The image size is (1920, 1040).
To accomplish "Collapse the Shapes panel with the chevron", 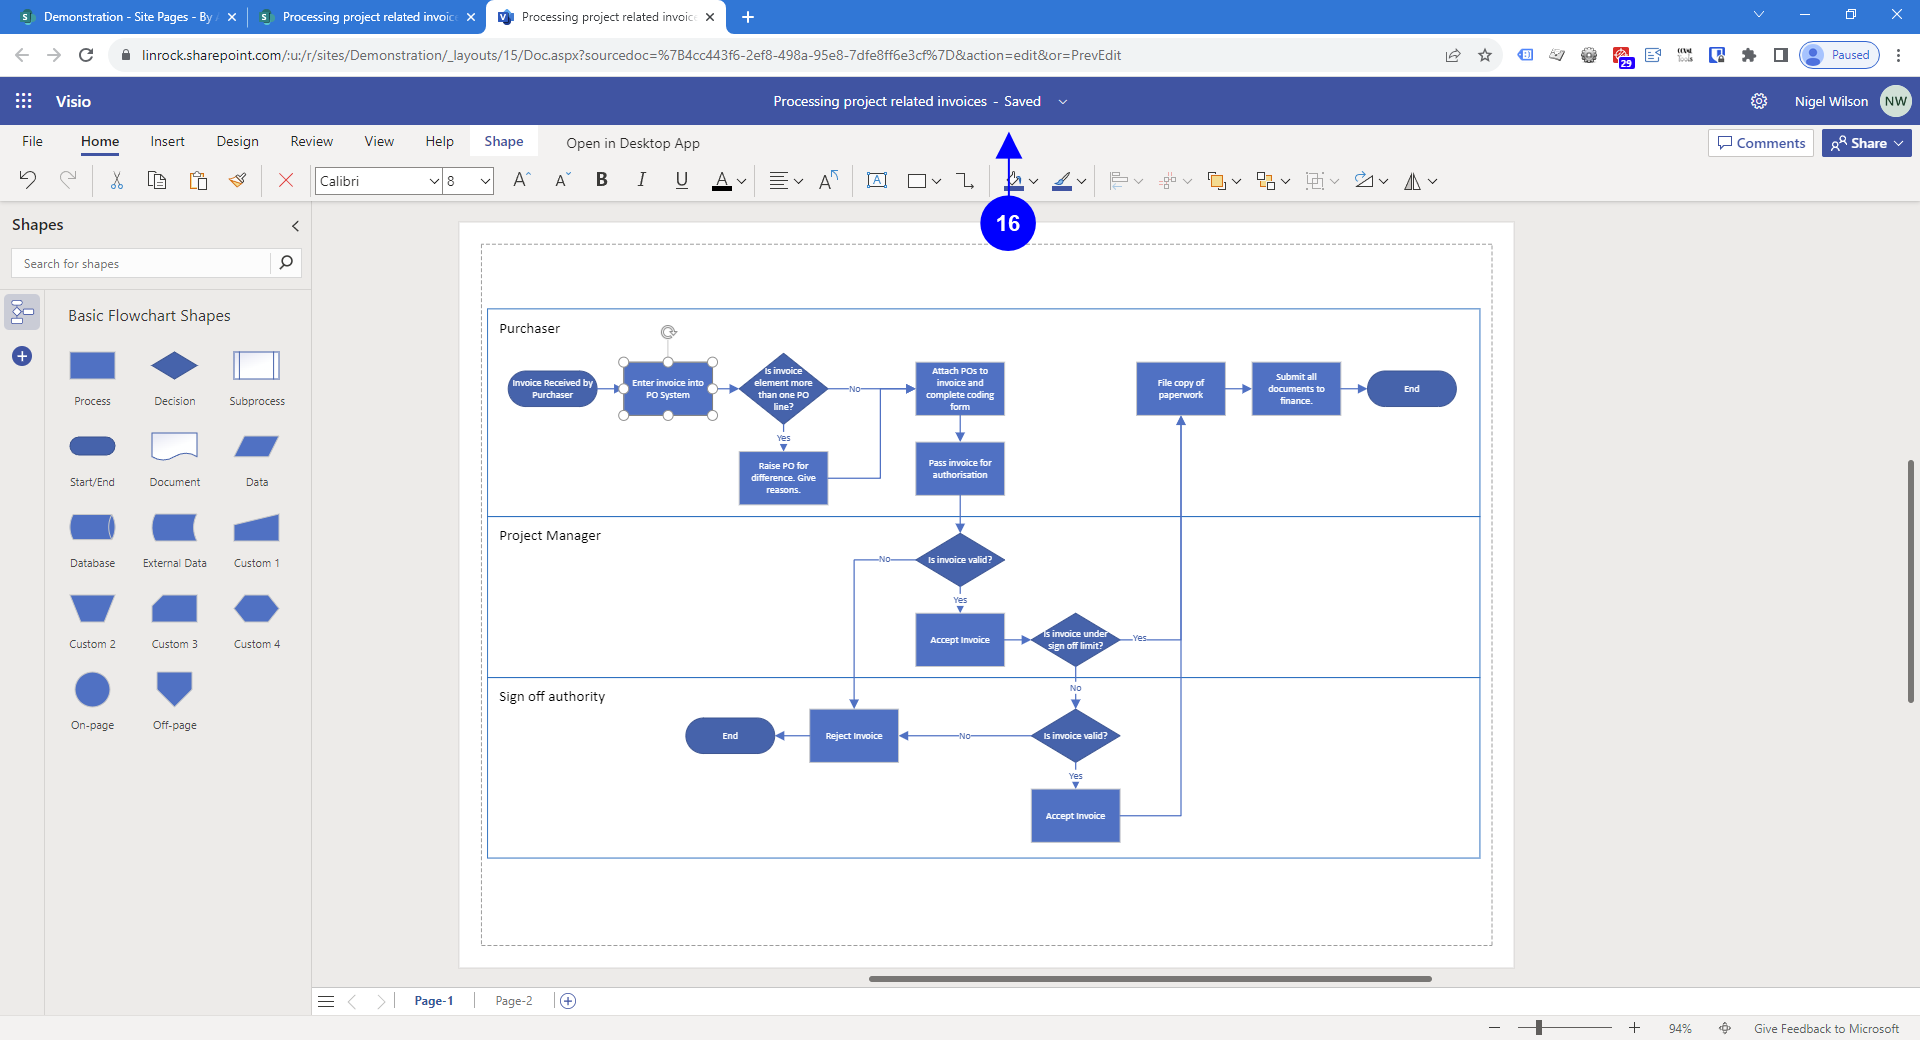I will pyautogui.click(x=295, y=226).
